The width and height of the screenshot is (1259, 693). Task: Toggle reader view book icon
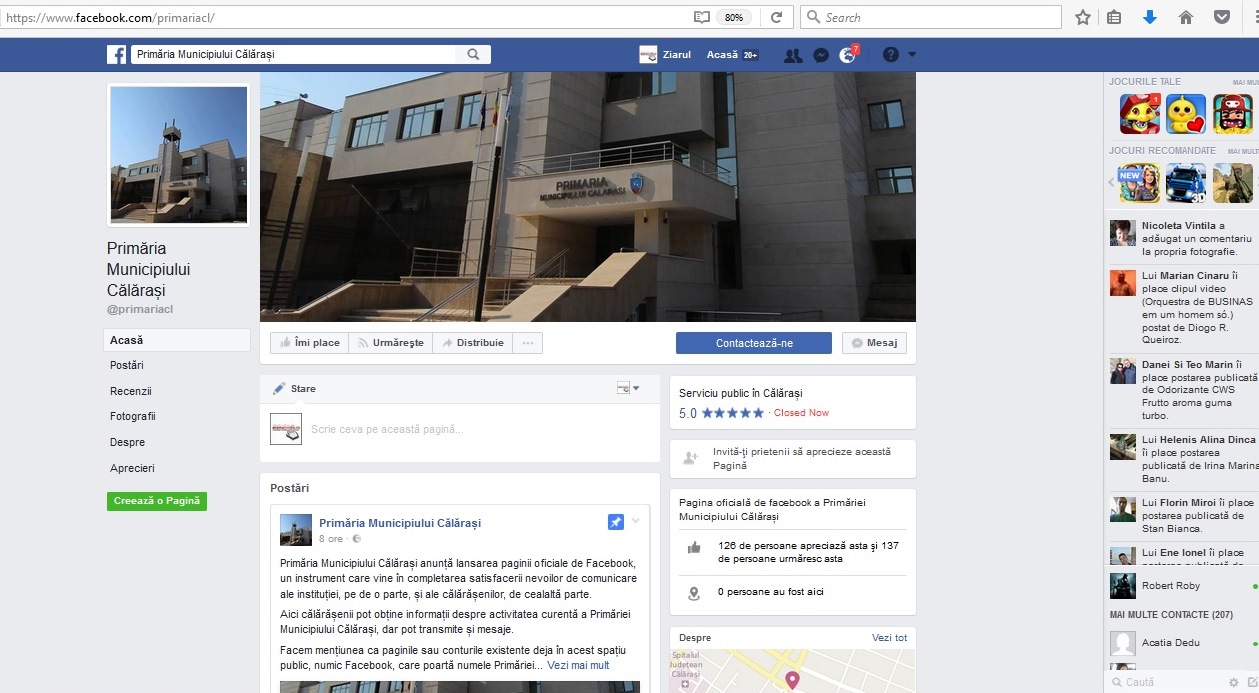(x=702, y=17)
